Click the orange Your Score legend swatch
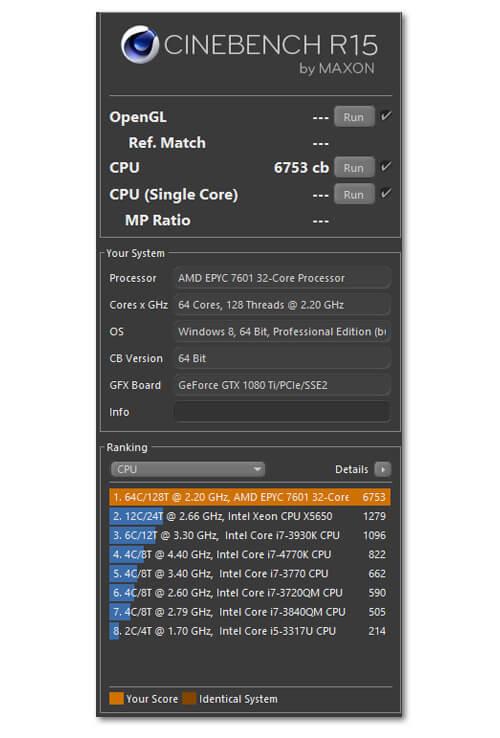 (x=116, y=698)
